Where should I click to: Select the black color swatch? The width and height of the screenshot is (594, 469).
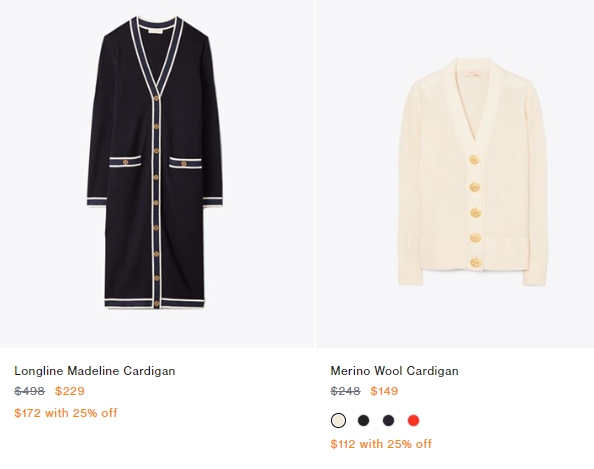(x=363, y=421)
